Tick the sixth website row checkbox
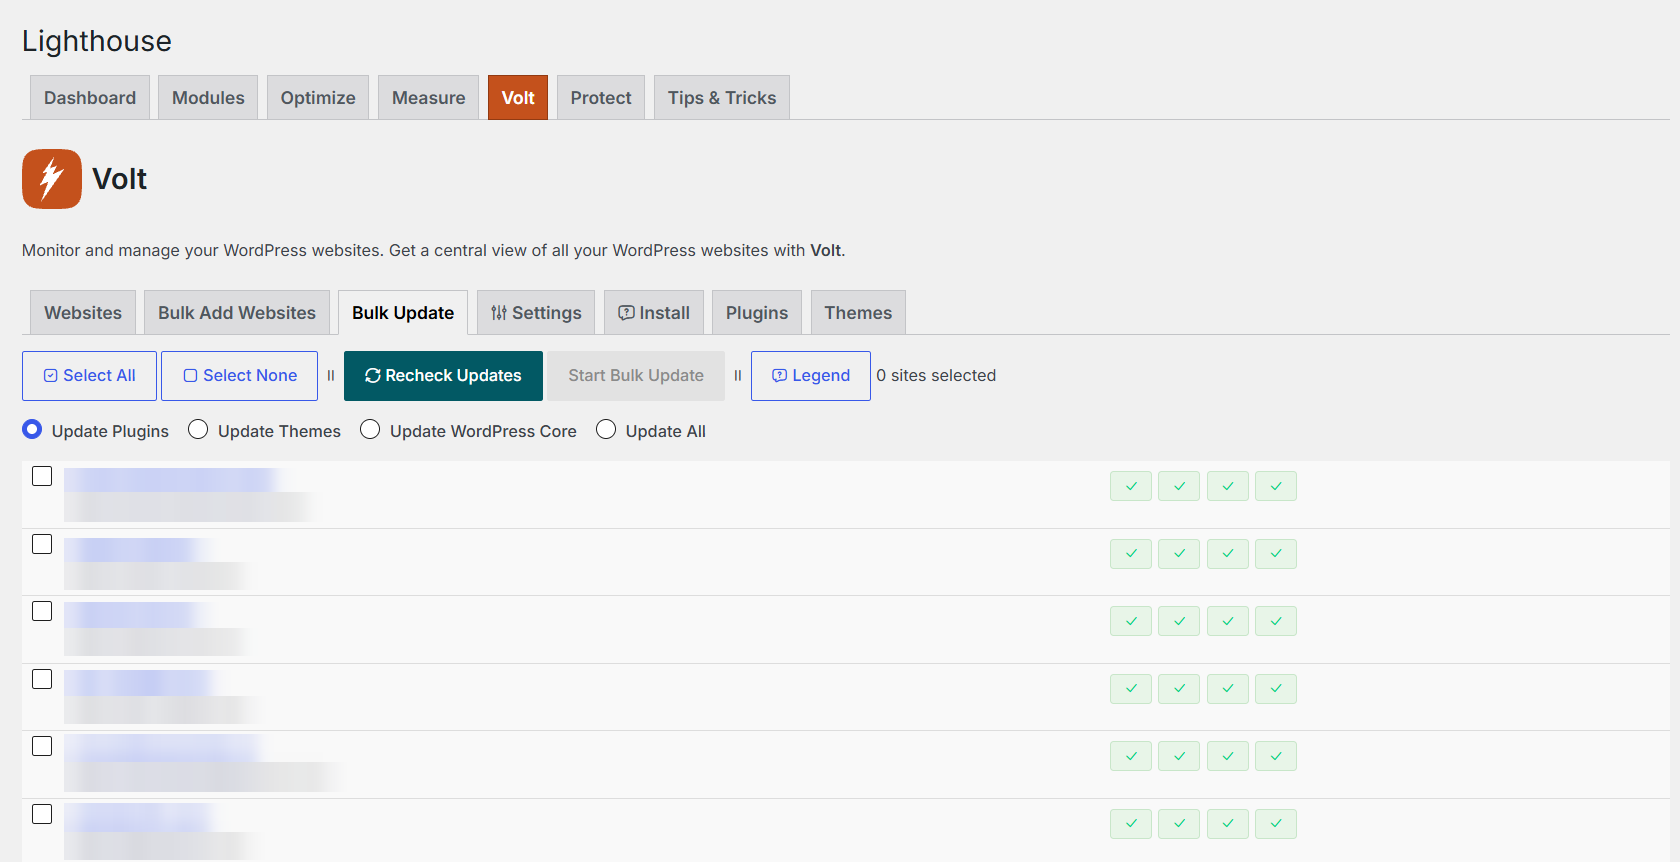 click(x=42, y=814)
